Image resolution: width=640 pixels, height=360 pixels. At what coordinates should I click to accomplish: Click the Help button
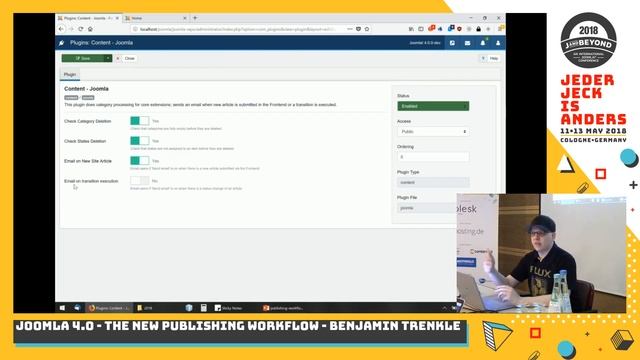point(490,58)
